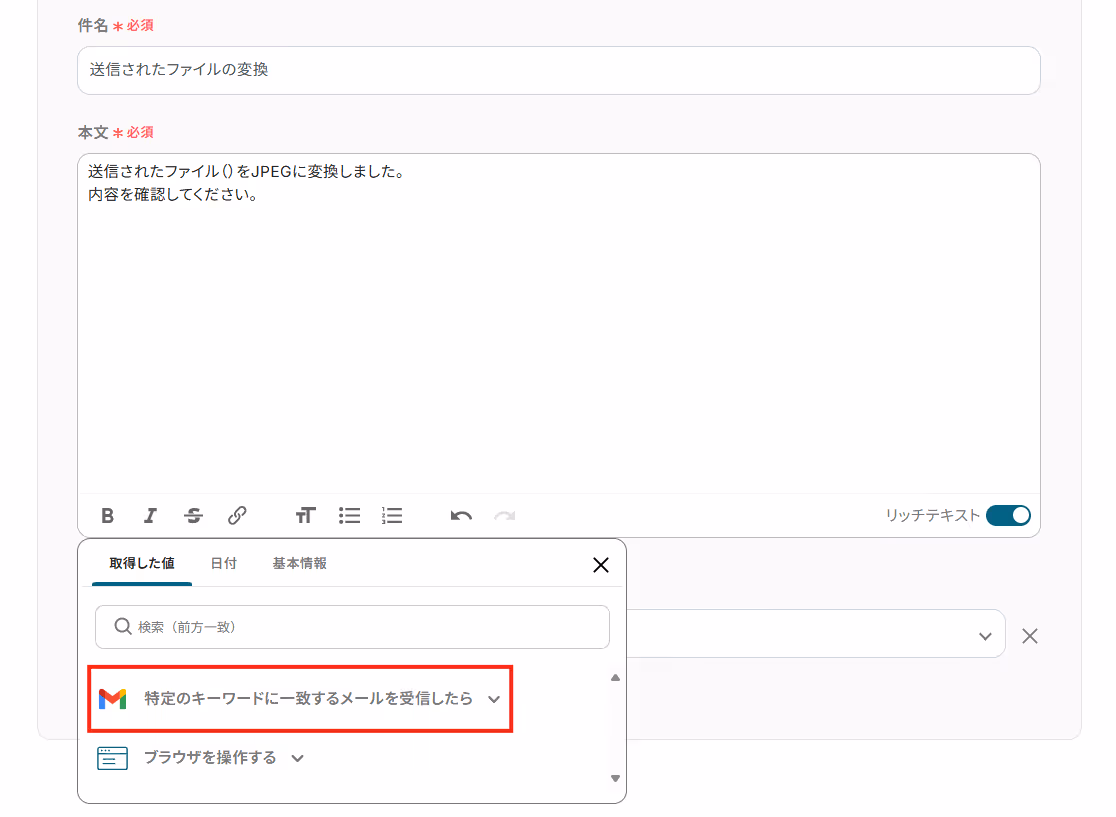
Task: Switch to the 日付 tab
Action: [223, 563]
